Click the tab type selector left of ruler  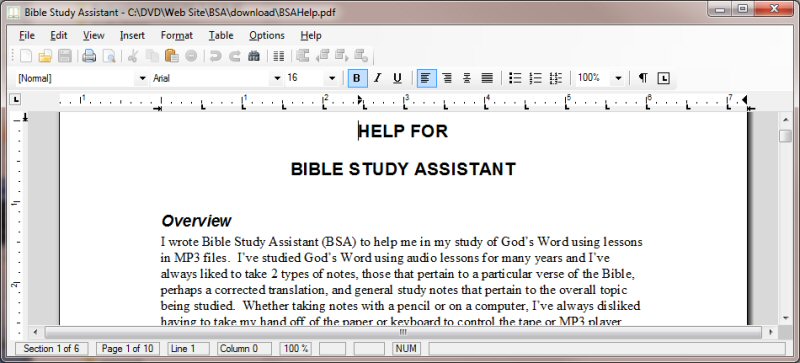pos(16,99)
